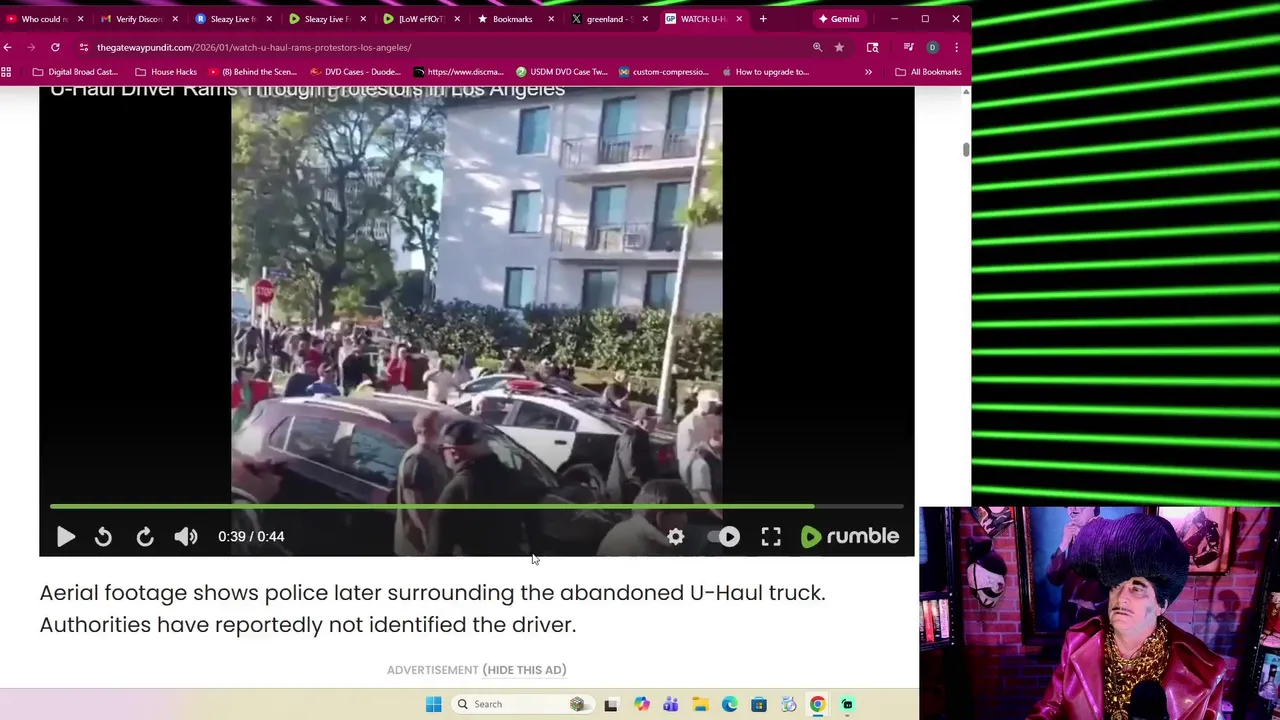Open the Gemini button

point(838,19)
